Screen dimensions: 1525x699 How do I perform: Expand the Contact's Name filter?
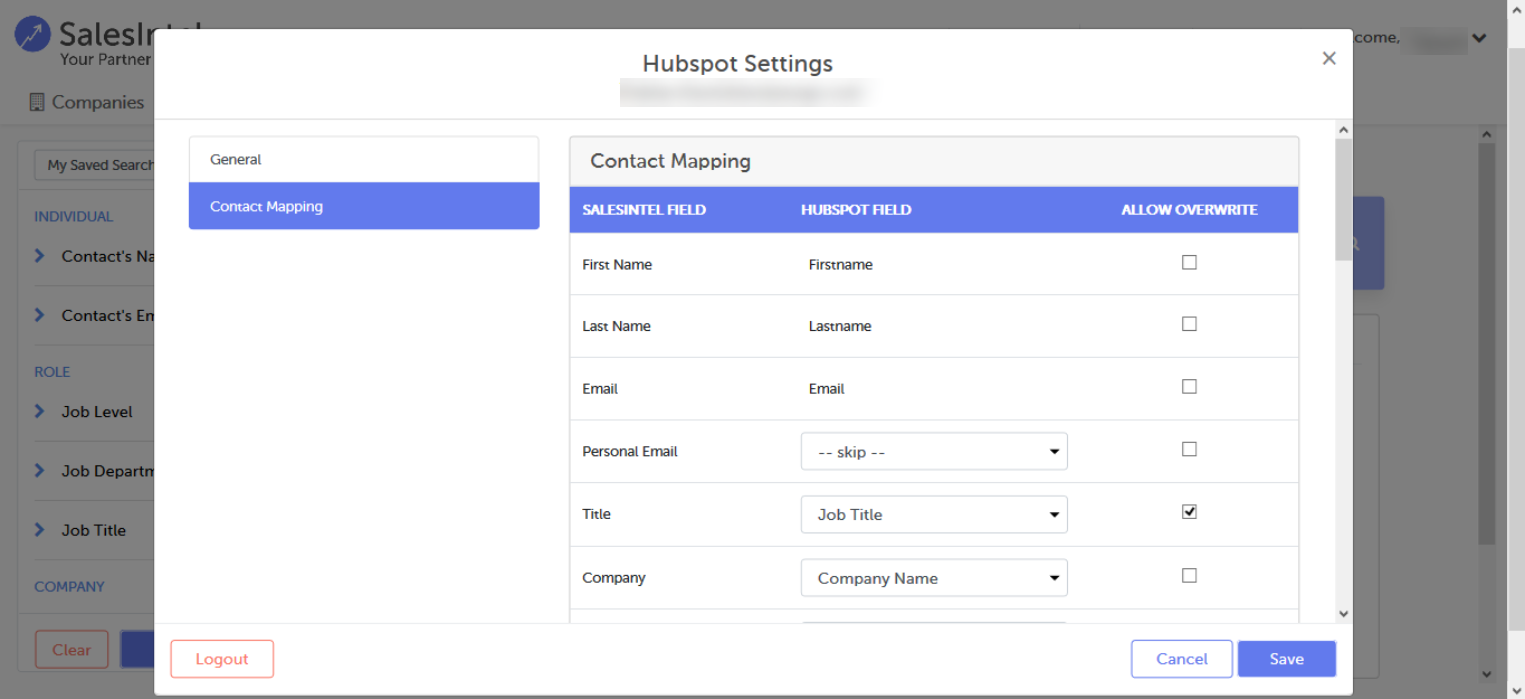coord(40,256)
